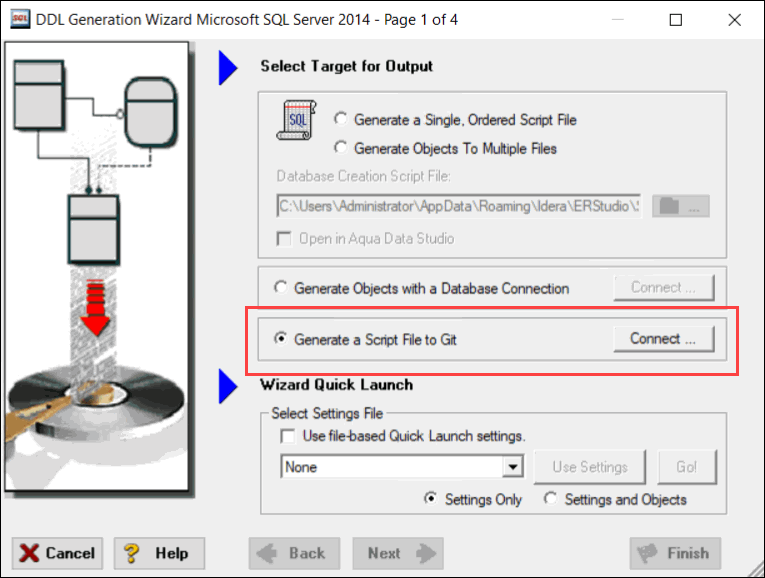
Task: Close the DDL Generation Wizard window
Action: [734, 20]
